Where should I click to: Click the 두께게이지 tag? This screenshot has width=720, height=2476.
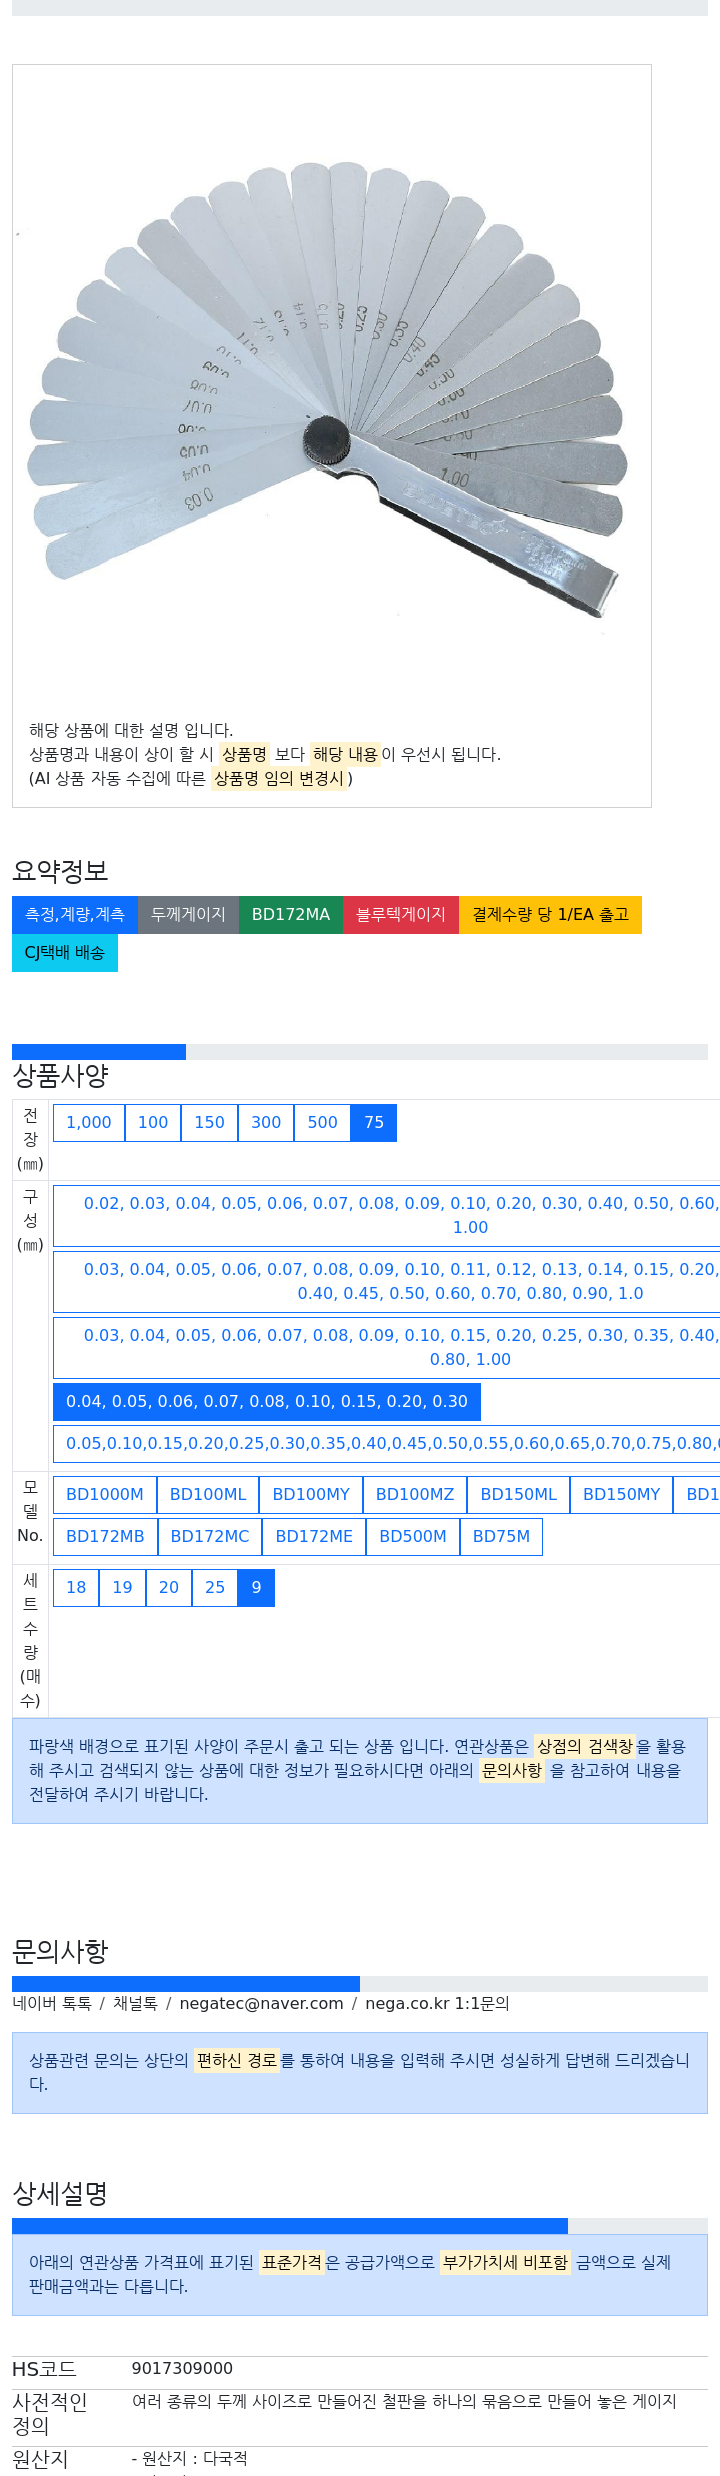tap(188, 914)
